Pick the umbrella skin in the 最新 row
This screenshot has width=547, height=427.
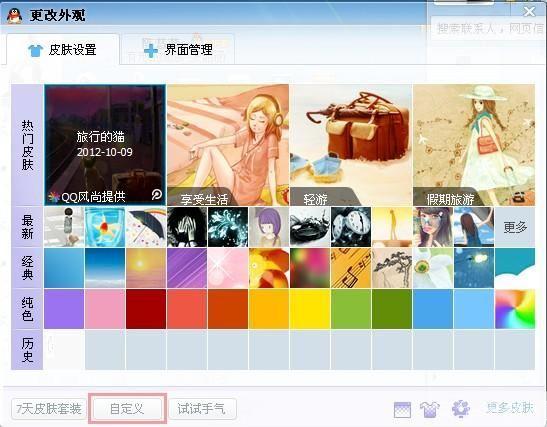coord(146,227)
